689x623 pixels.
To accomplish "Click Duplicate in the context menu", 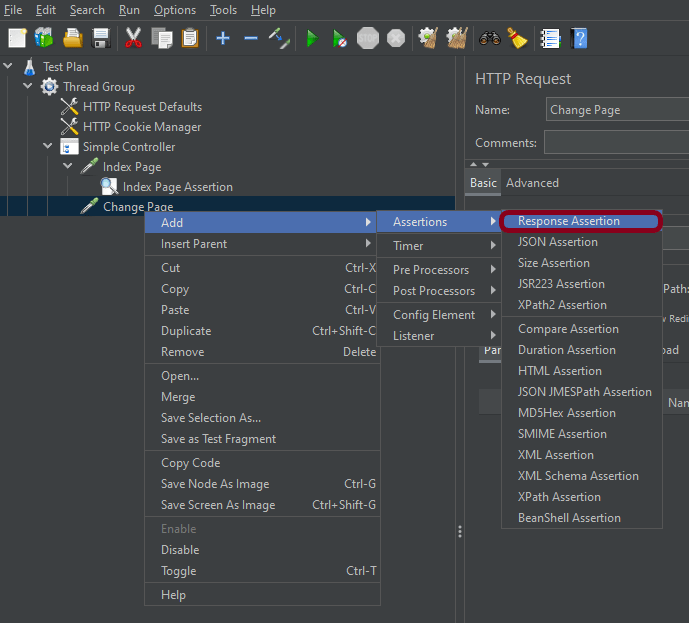I will click(x=186, y=331).
